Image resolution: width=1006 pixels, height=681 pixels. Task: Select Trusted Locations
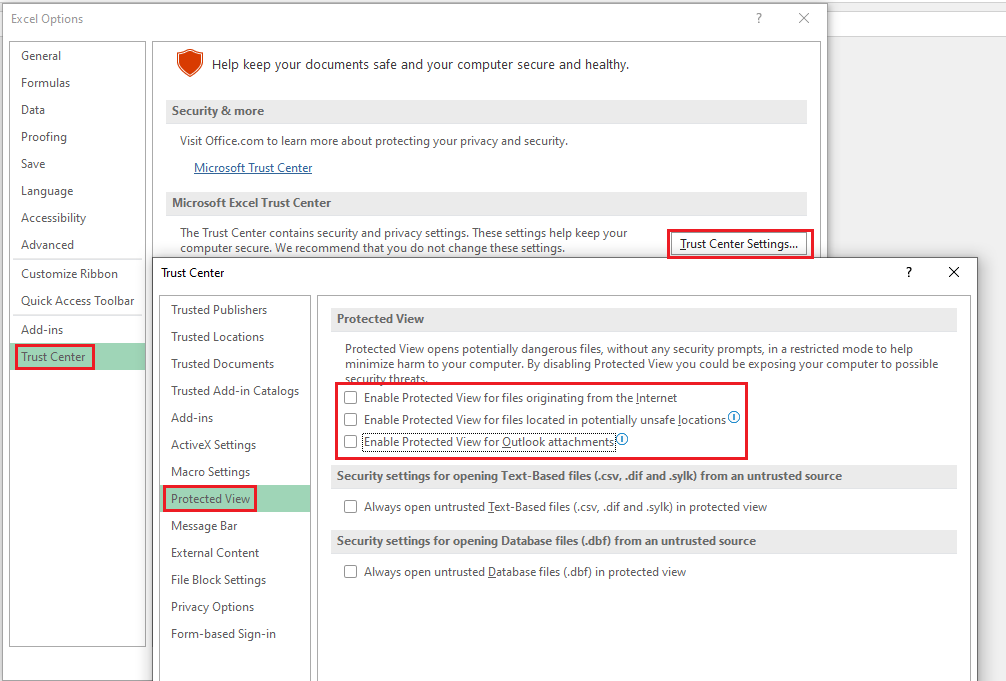click(x=235, y=337)
